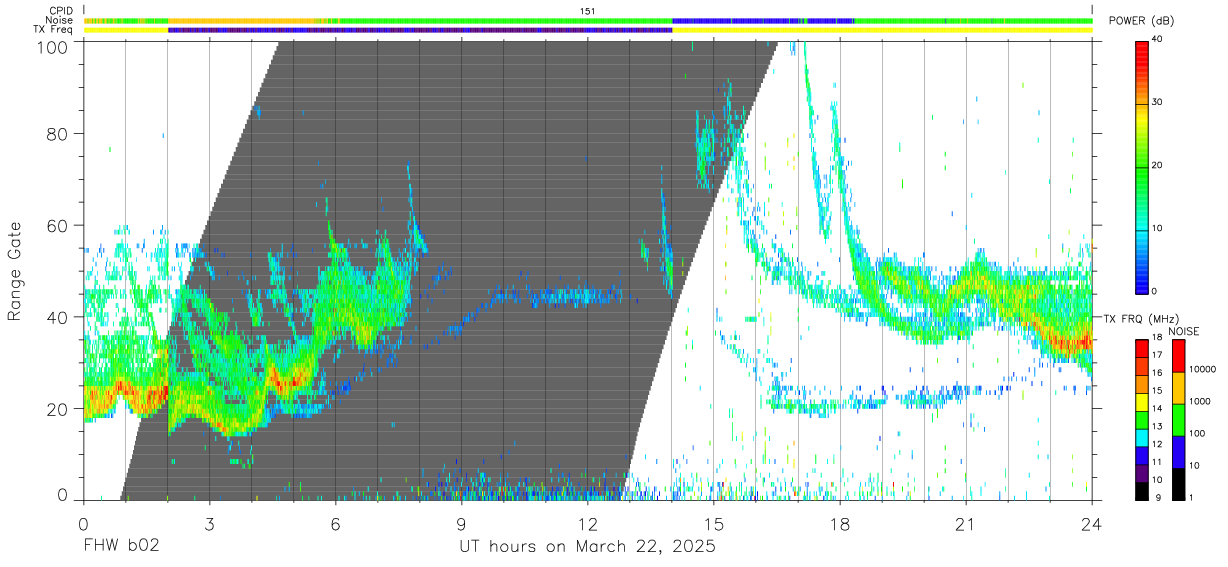
Task: Click the 100 tick on Range Gate axis
Action: point(54,46)
